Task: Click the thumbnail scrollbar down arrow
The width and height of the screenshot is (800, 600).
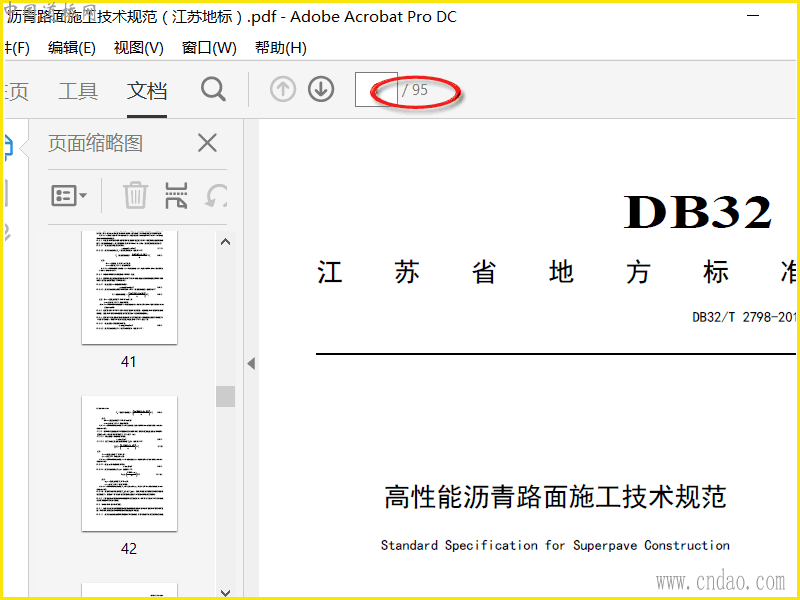Action: (x=226, y=592)
